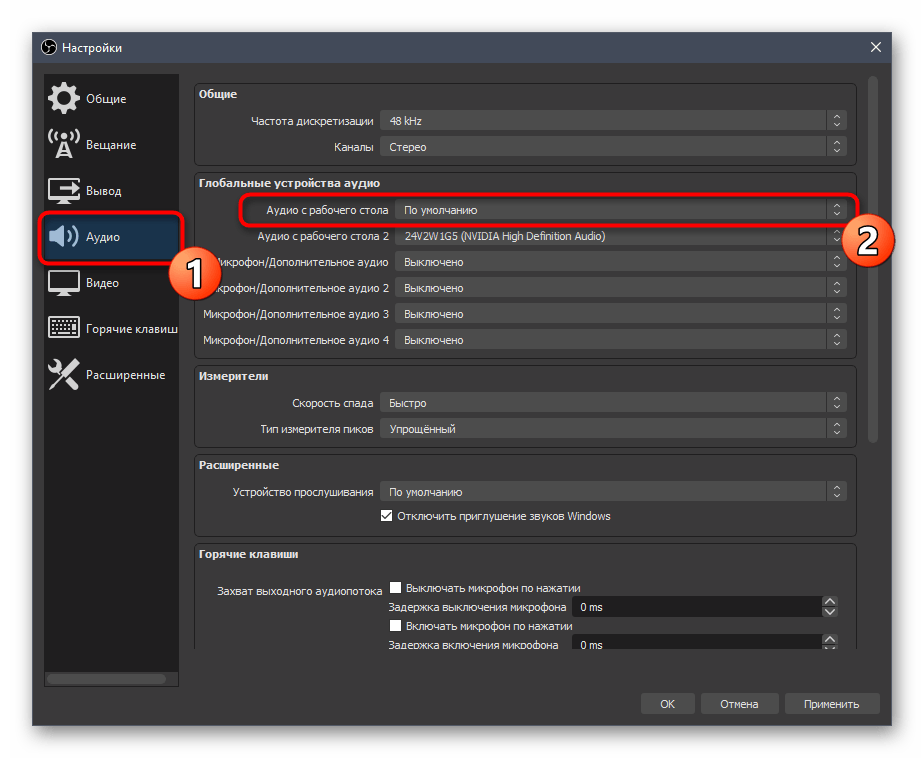Click the keyboard icon for Горячие клавиши

(x=64, y=328)
